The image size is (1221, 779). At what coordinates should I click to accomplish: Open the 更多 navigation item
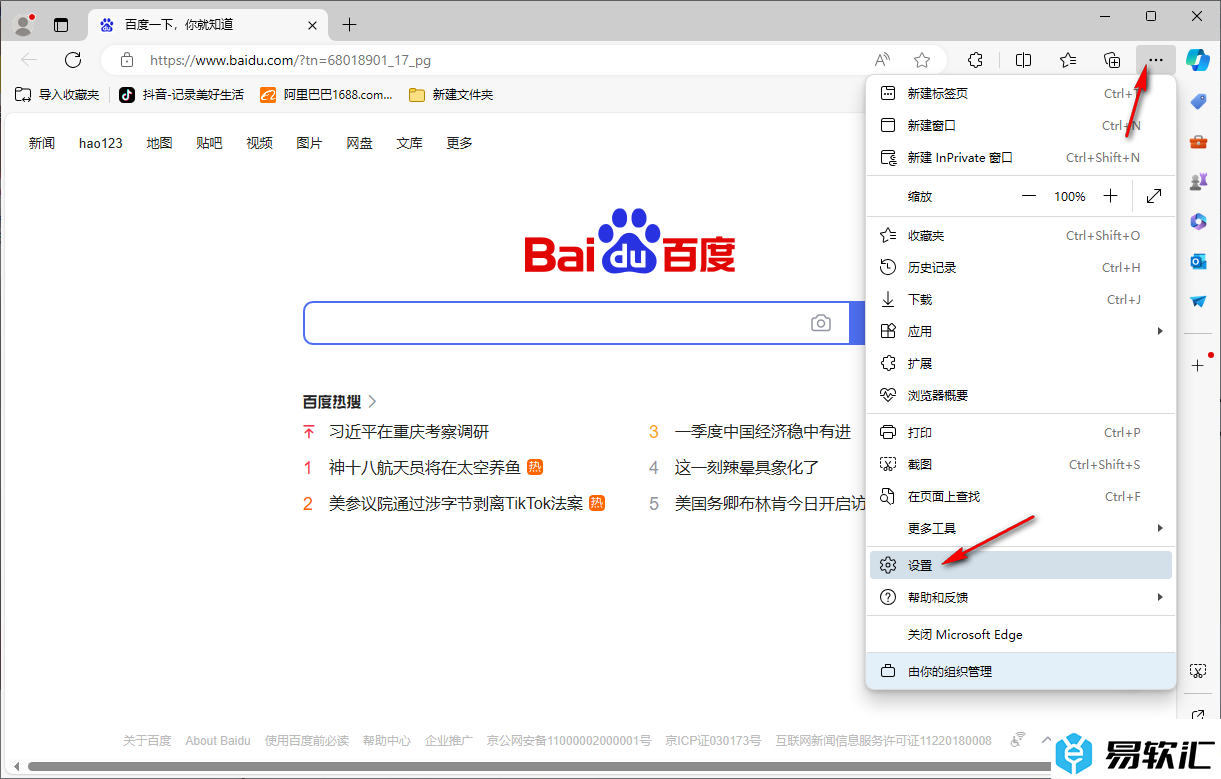pyautogui.click(x=459, y=143)
